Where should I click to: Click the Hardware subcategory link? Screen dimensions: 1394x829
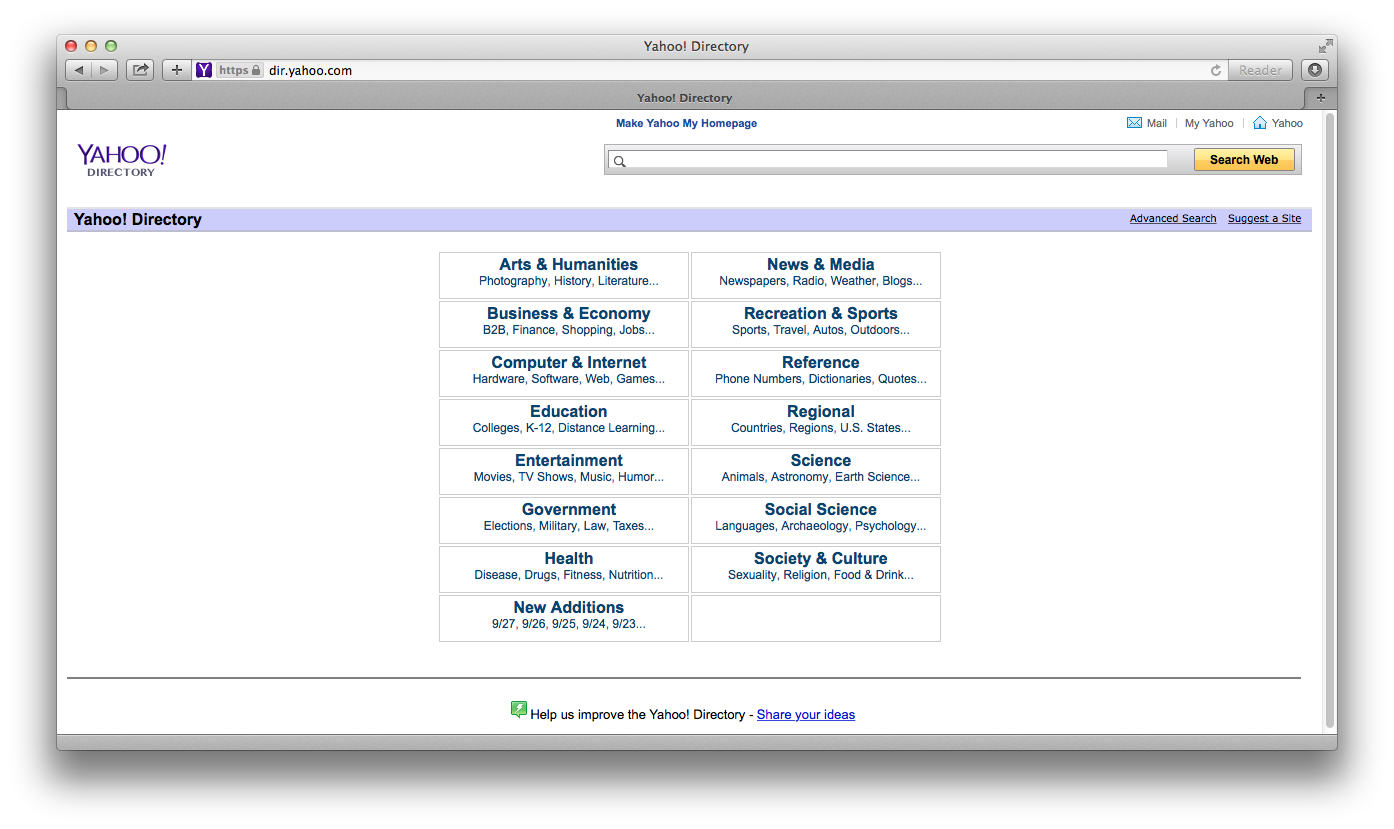(x=498, y=379)
